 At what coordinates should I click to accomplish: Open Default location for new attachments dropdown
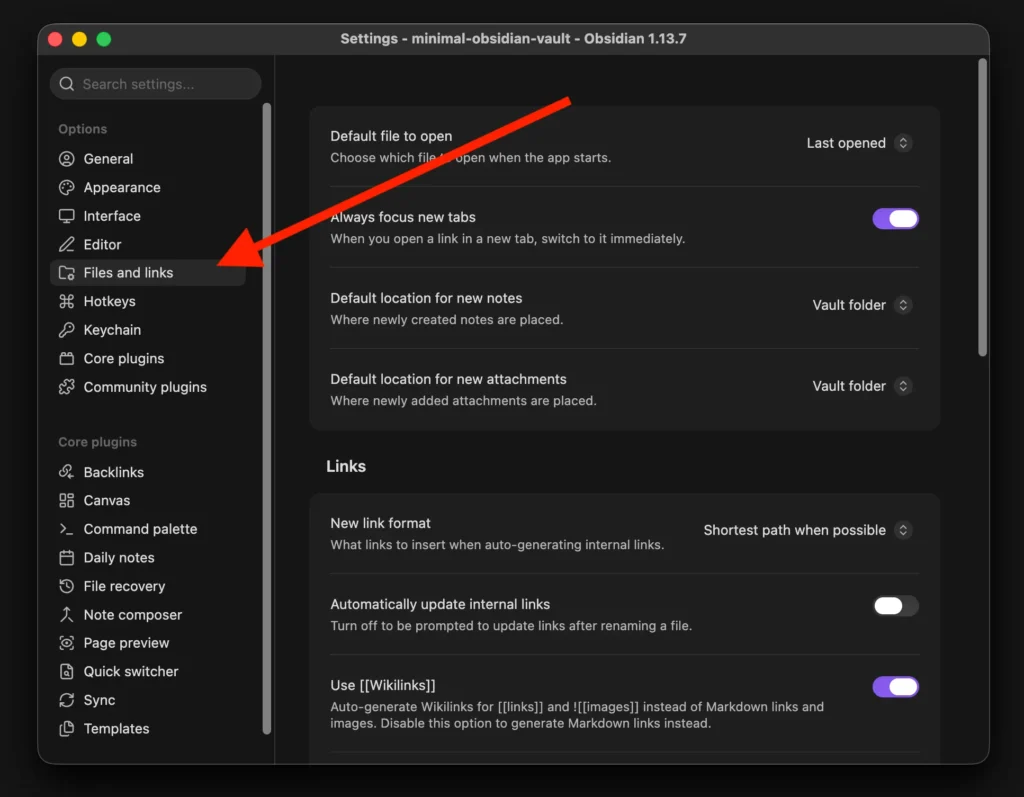(861, 386)
